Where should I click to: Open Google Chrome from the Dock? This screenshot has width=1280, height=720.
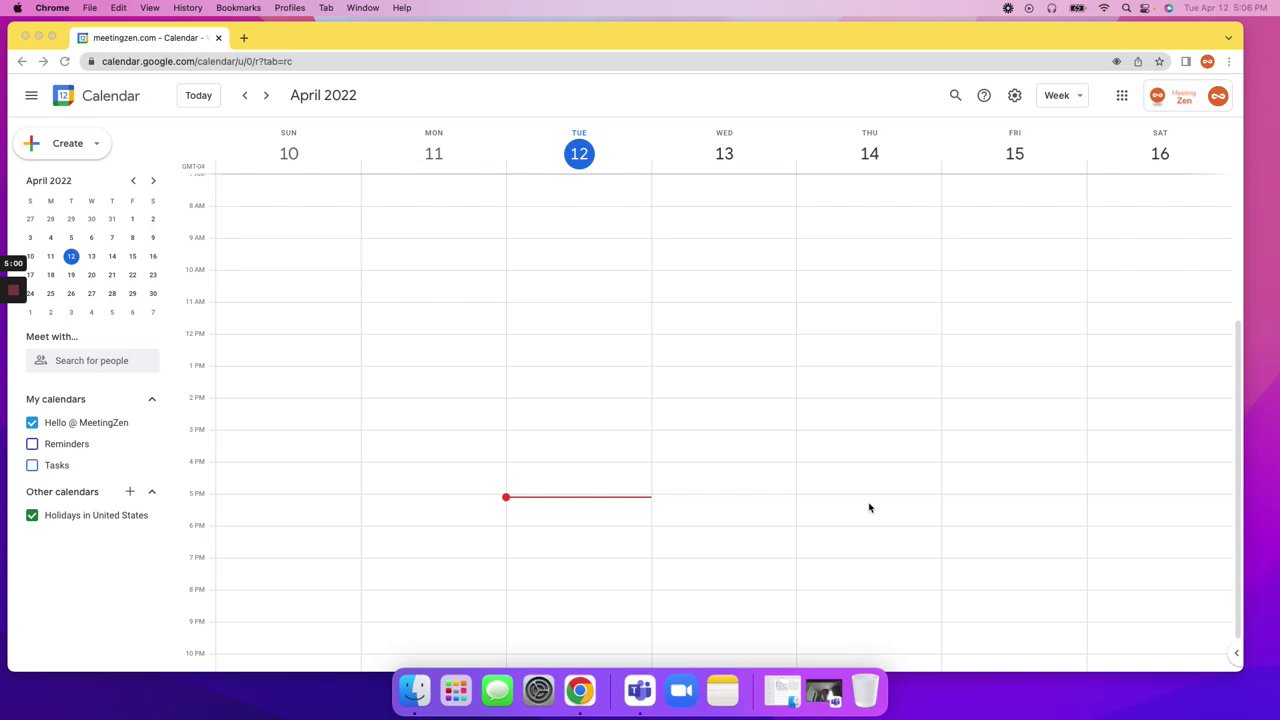point(579,691)
